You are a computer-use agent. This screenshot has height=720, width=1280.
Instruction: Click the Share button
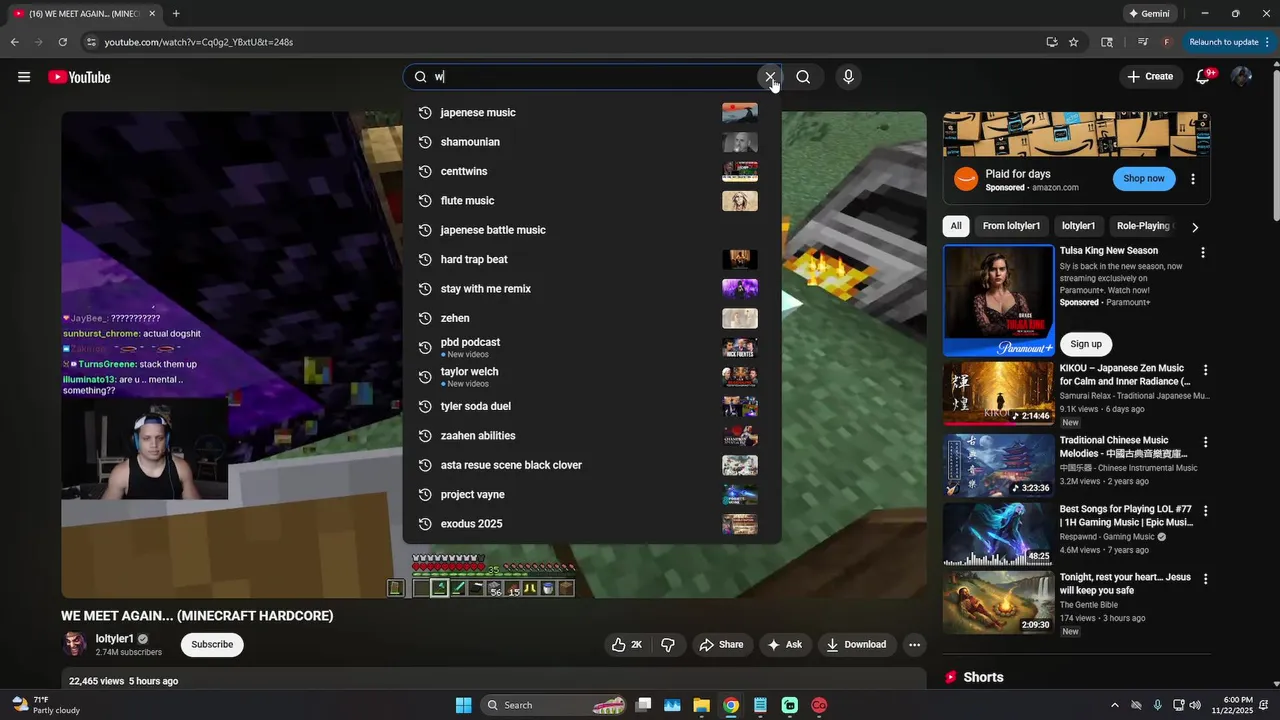721,645
